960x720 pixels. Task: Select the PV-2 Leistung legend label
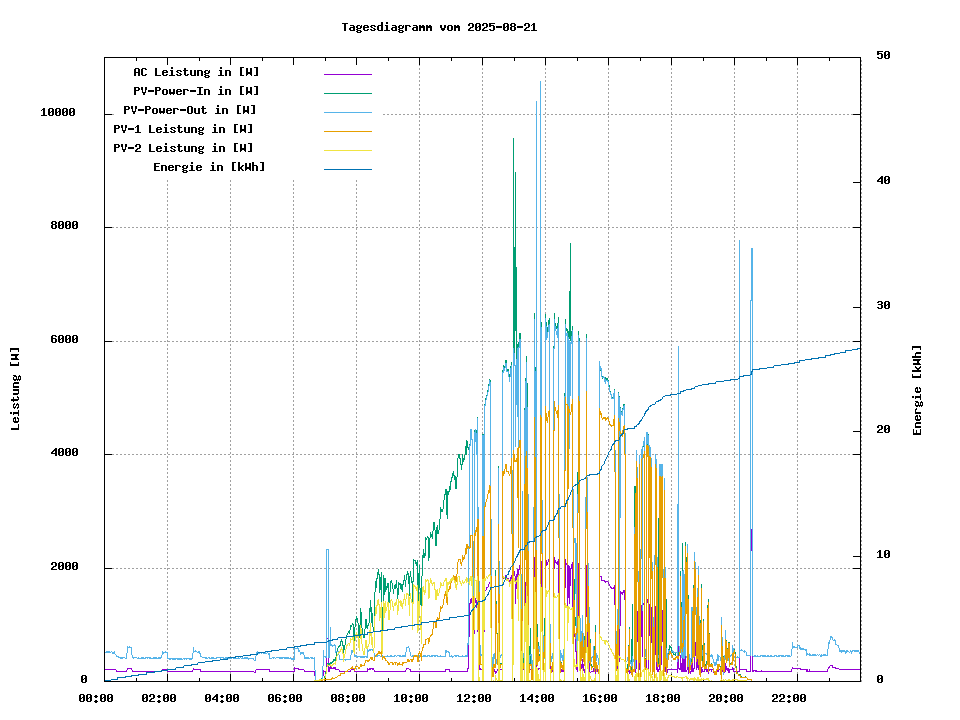click(183, 148)
